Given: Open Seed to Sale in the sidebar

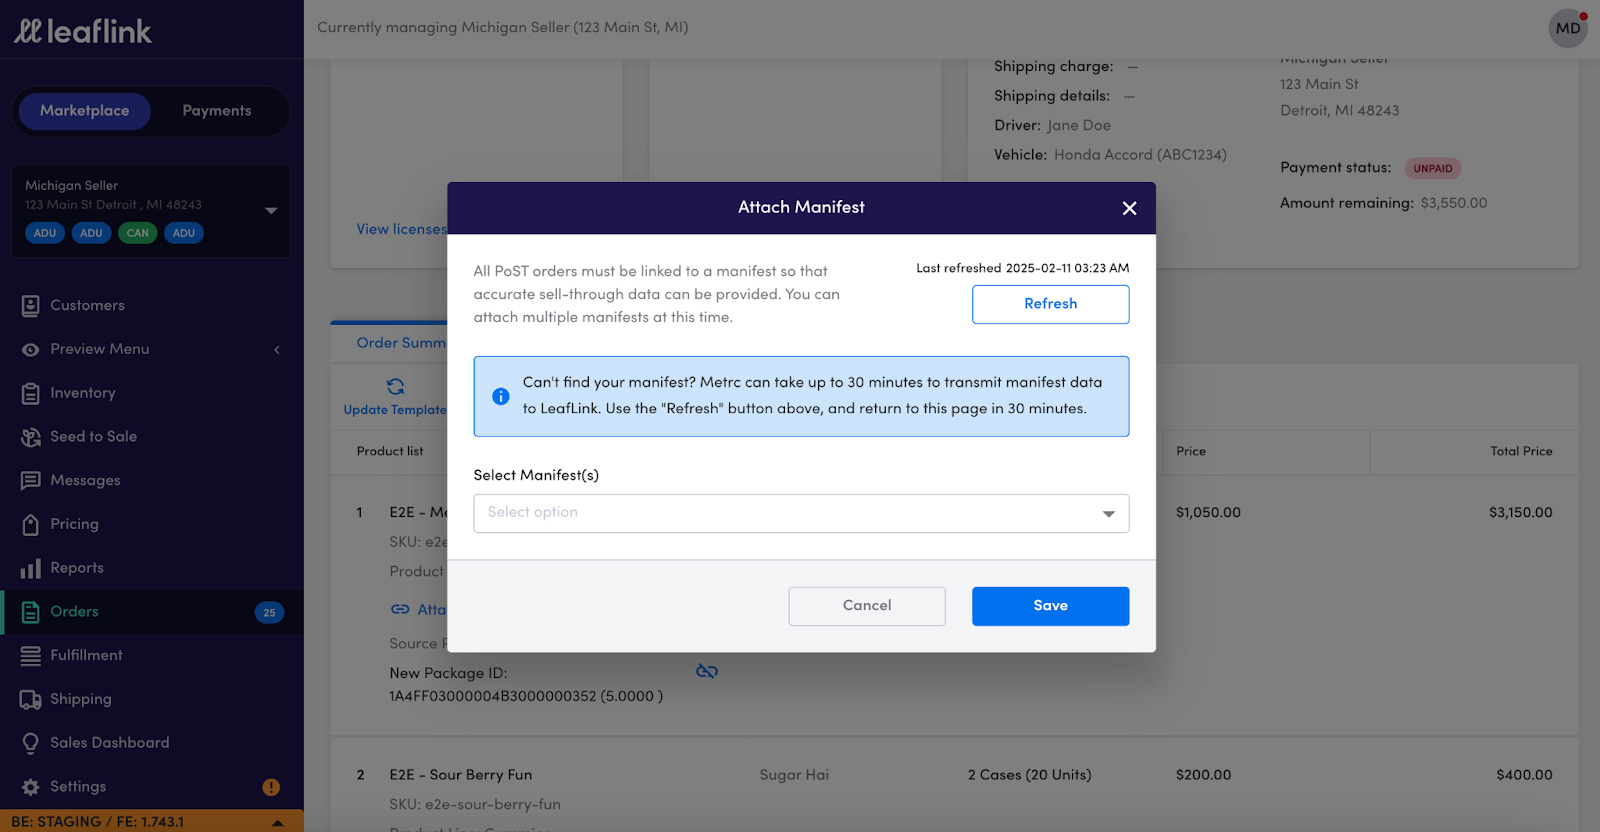Looking at the screenshot, I should (94, 437).
